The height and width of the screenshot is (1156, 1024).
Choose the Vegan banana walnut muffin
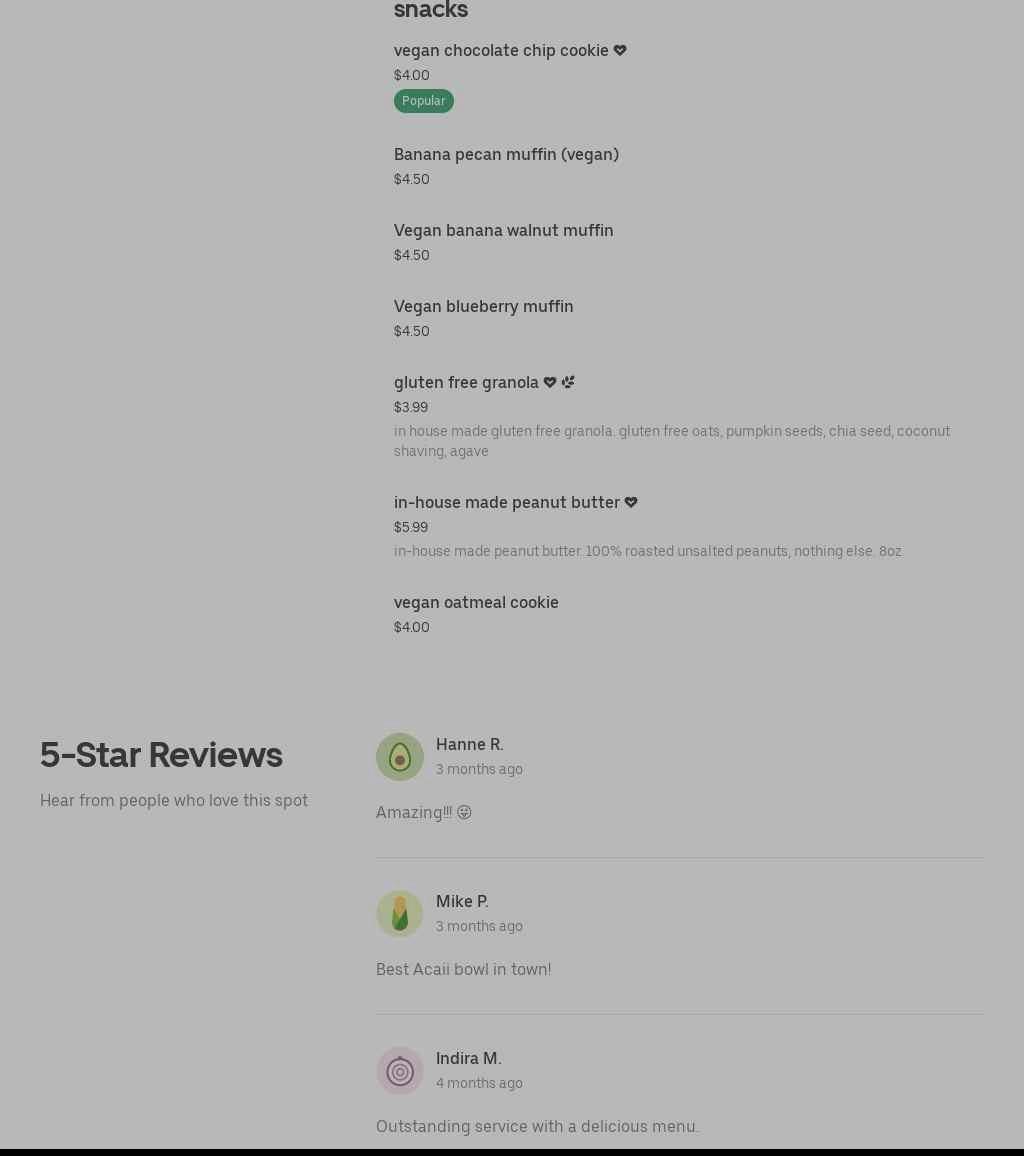[x=503, y=230]
